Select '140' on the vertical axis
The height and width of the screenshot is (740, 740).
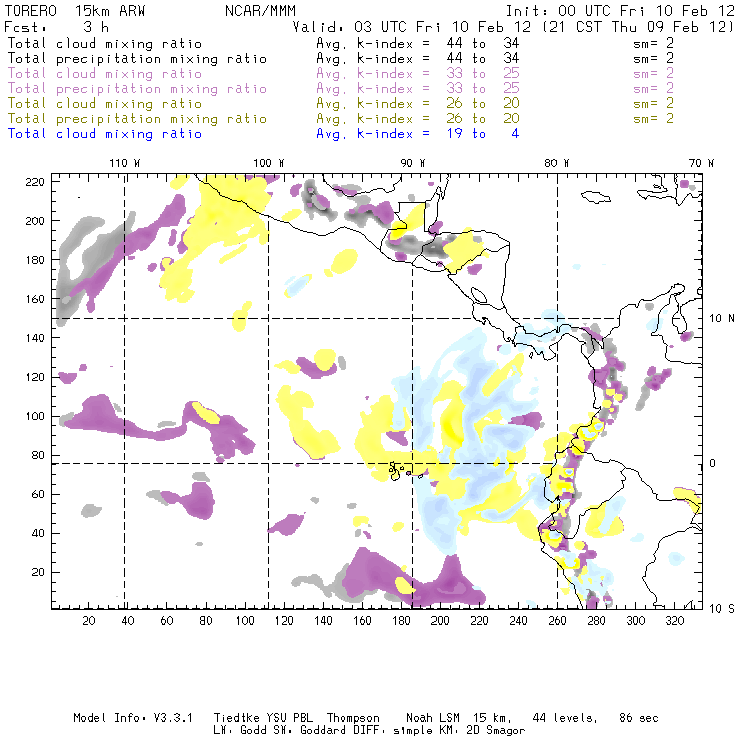pyautogui.click(x=35, y=338)
